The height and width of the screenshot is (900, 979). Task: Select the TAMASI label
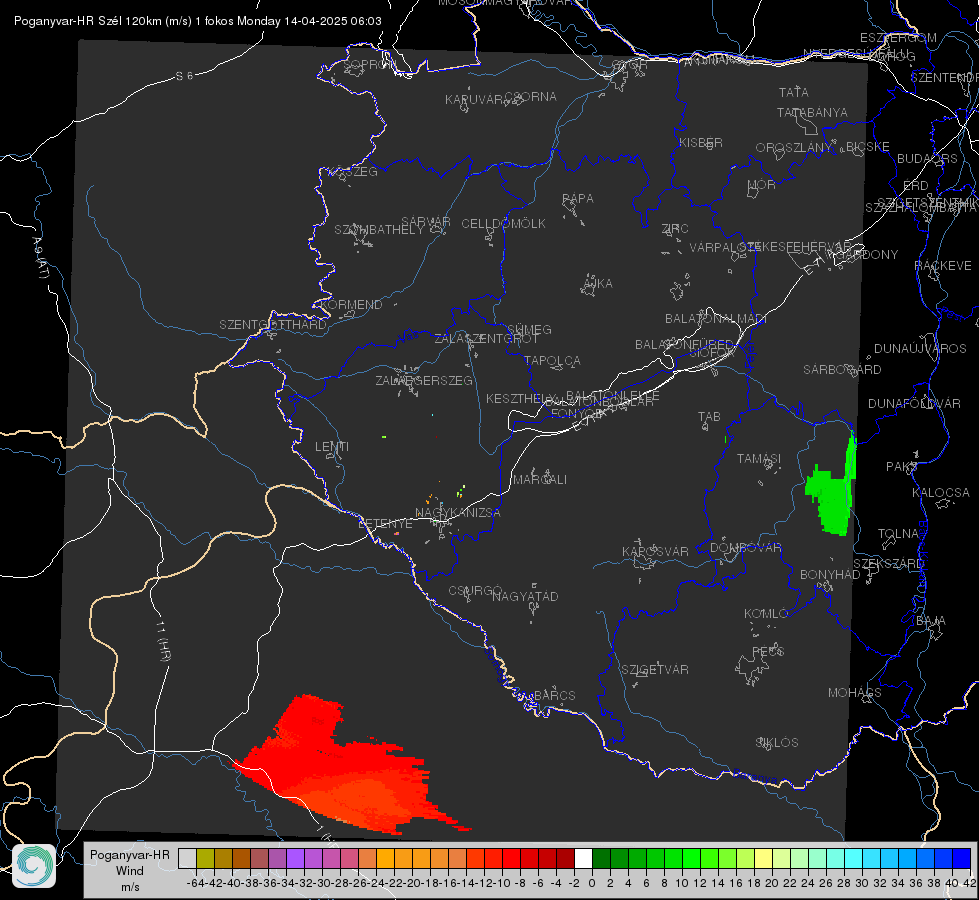coord(759,459)
